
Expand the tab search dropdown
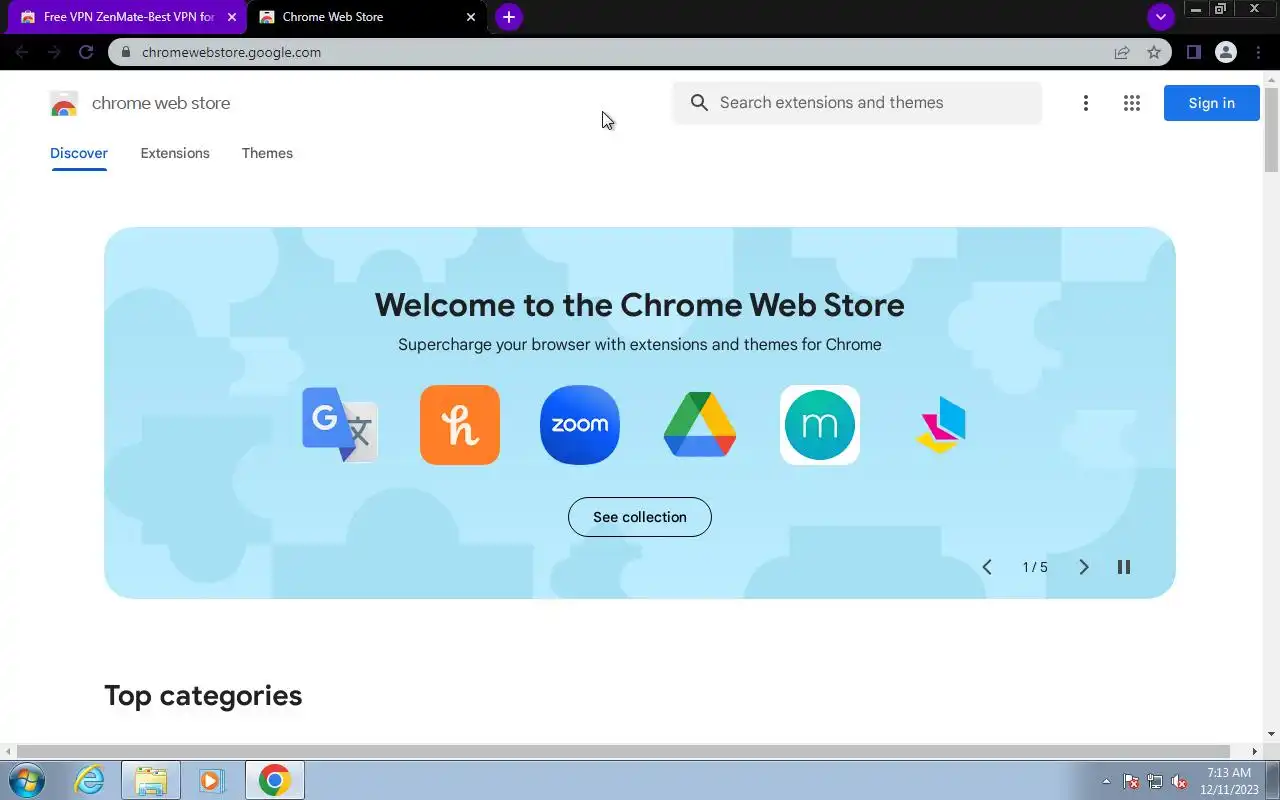point(1160,17)
